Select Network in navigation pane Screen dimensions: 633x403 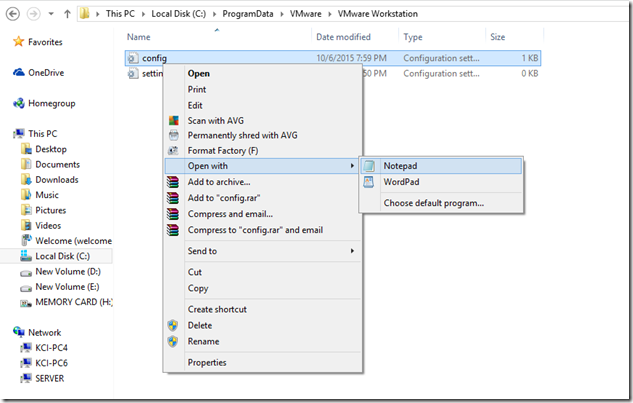point(44,333)
